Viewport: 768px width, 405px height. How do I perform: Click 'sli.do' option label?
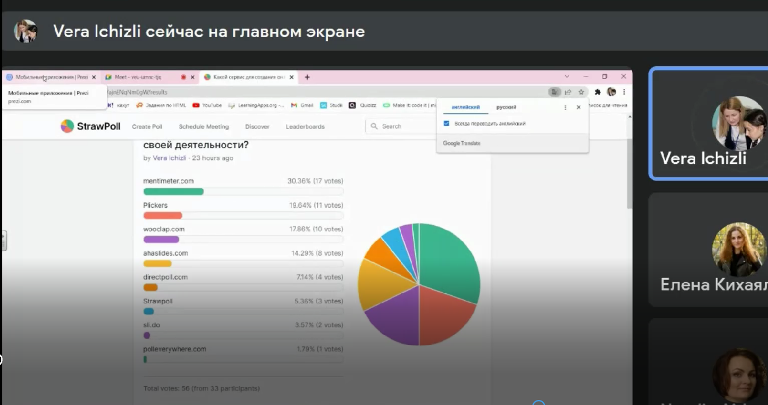pos(152,325)
